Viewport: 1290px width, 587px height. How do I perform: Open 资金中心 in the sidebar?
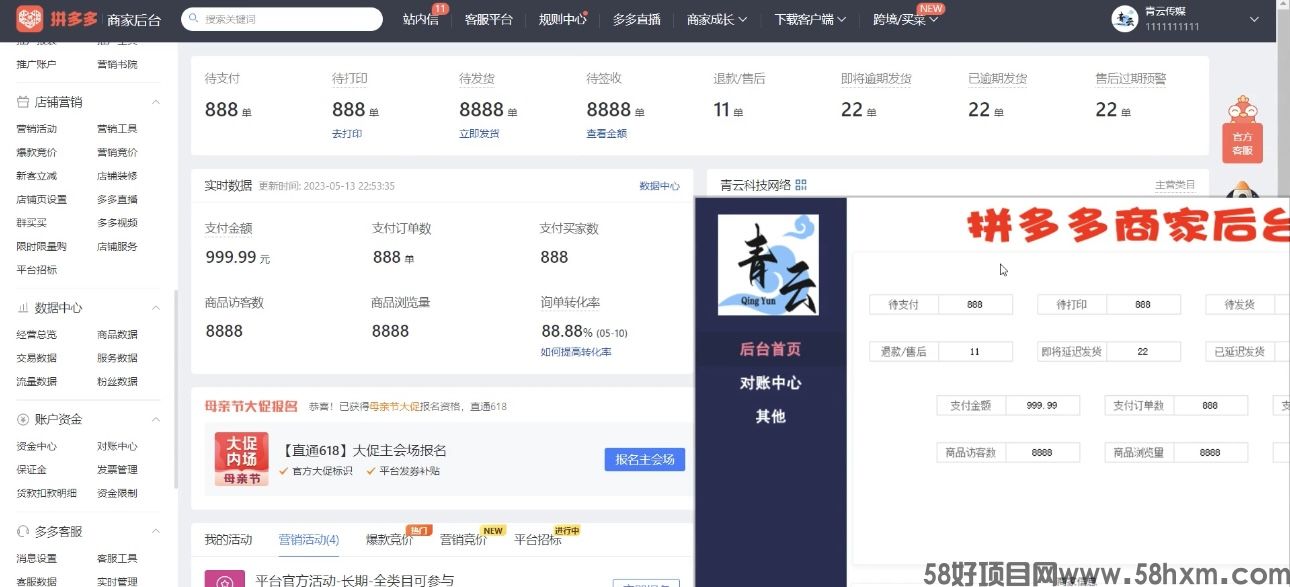(37, 447)
